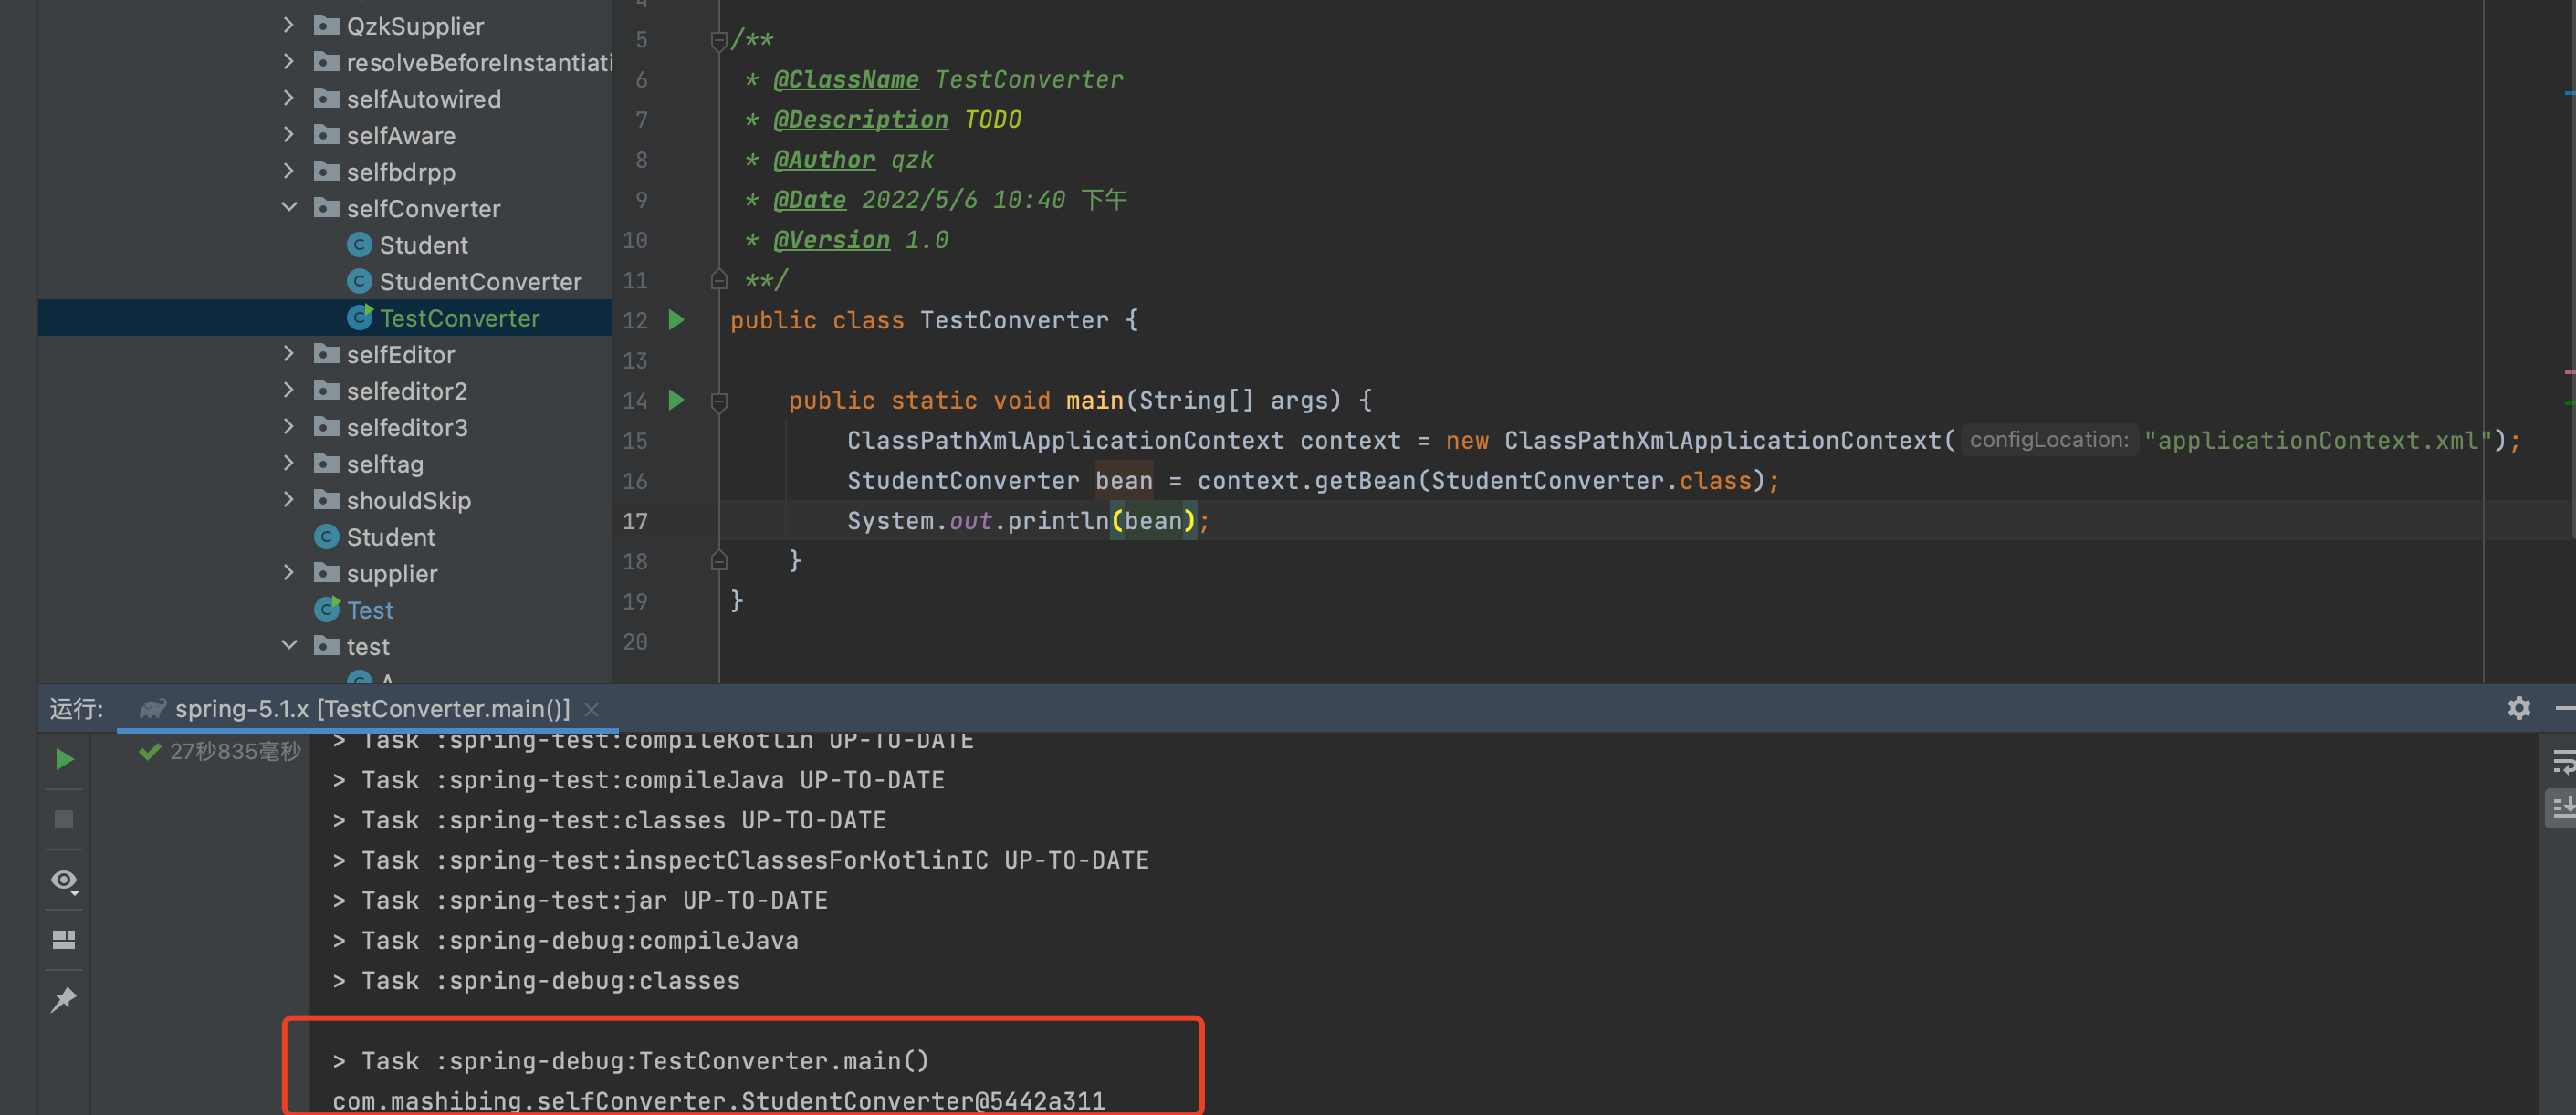Click the @ClassName doc tag
The image size is (2576, 1115).
[846, 80]
